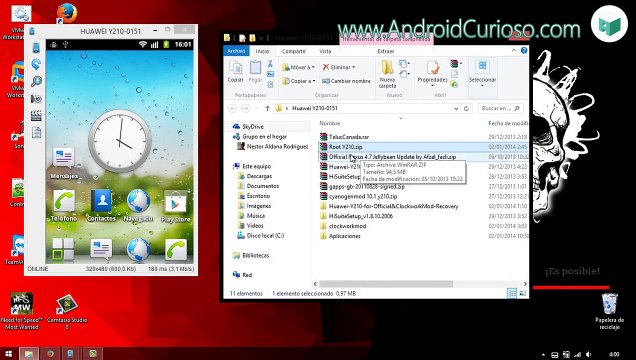
Task: Open Papelera de reciclaje on desktop
Action: coord(609,311)
